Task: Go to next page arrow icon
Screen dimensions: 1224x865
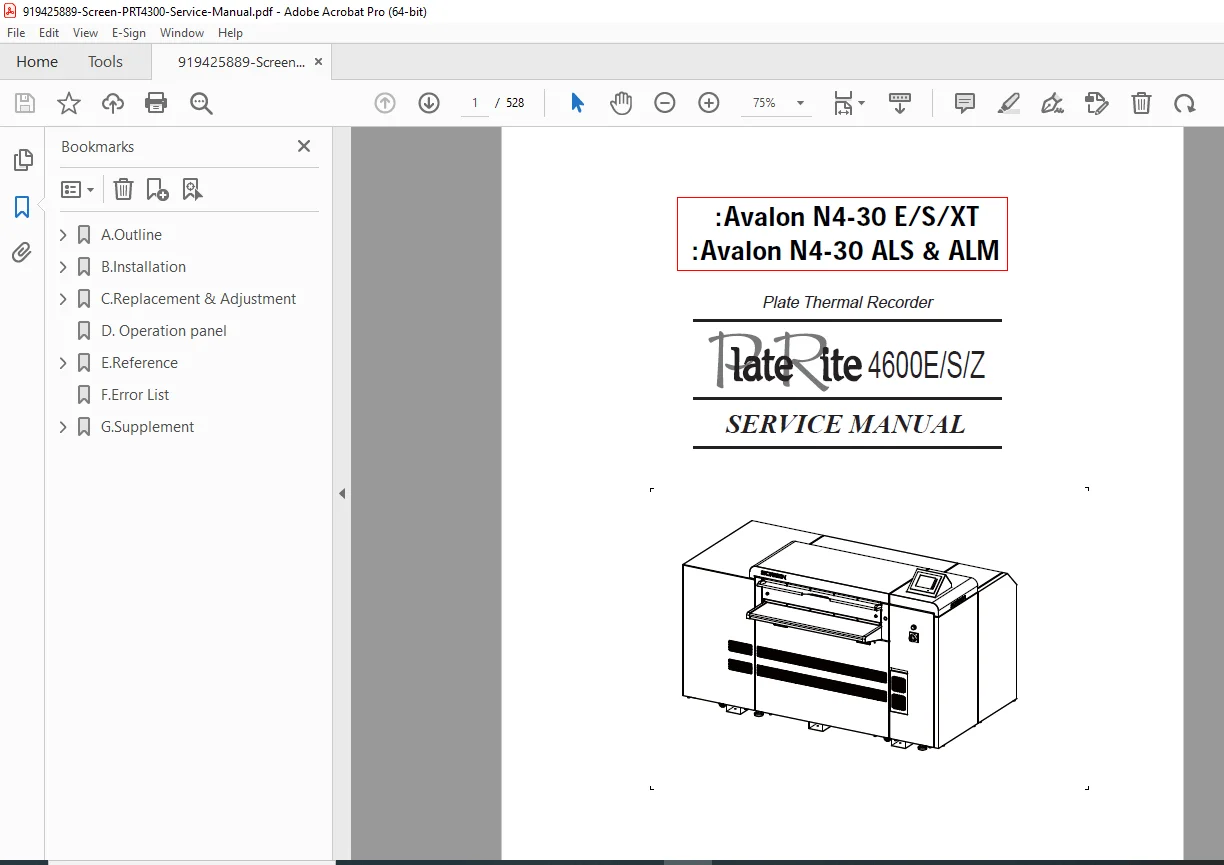Action: click(429, 103)
